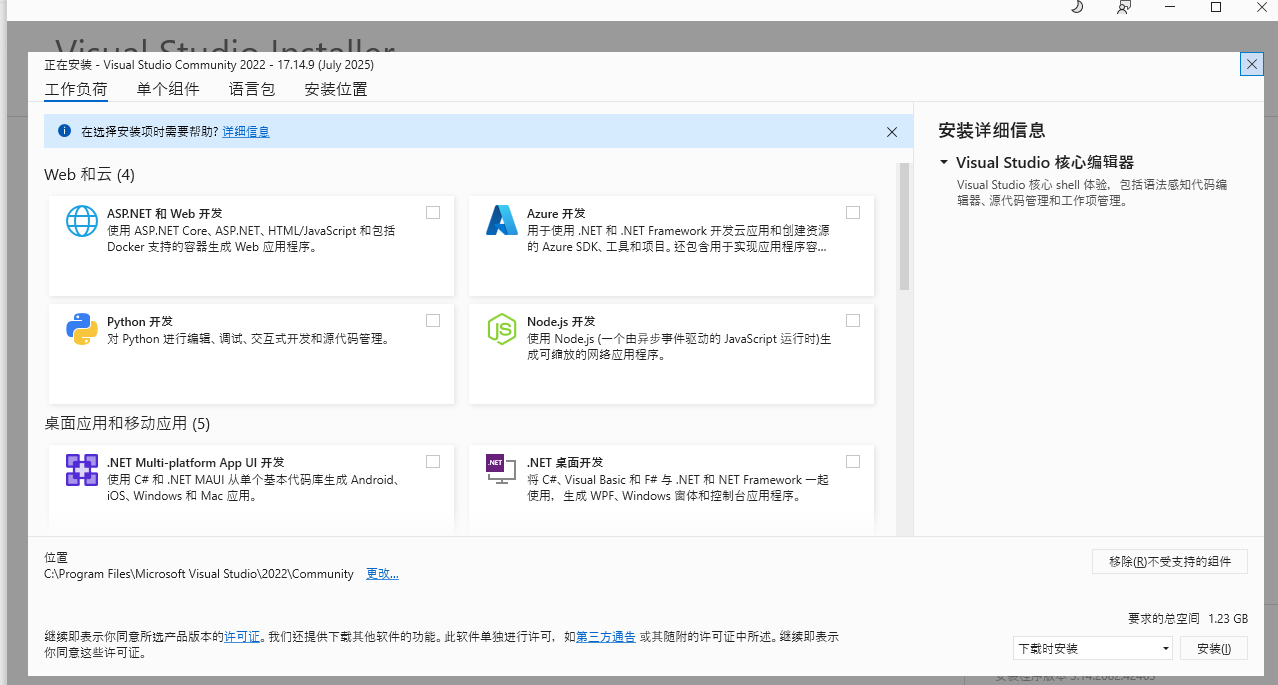
Task: Select the Python 开发 workload card
Action: click(x=251, y=354)
